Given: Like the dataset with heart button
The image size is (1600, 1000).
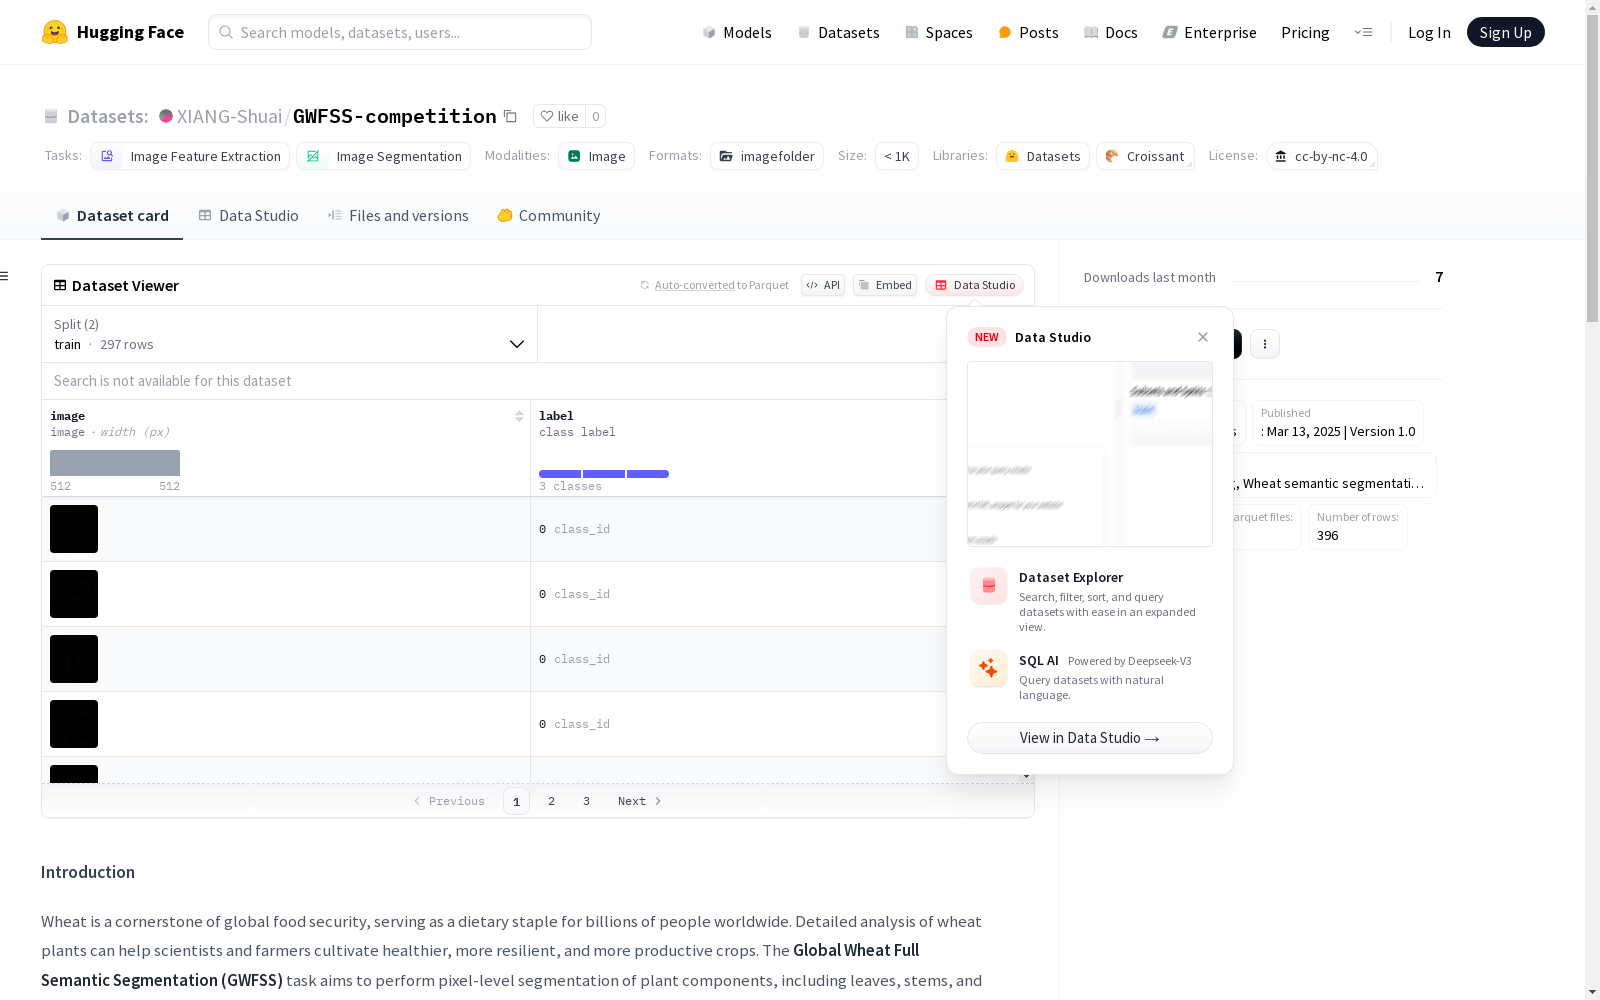Looking at the screenshot, I should [559, 116].
